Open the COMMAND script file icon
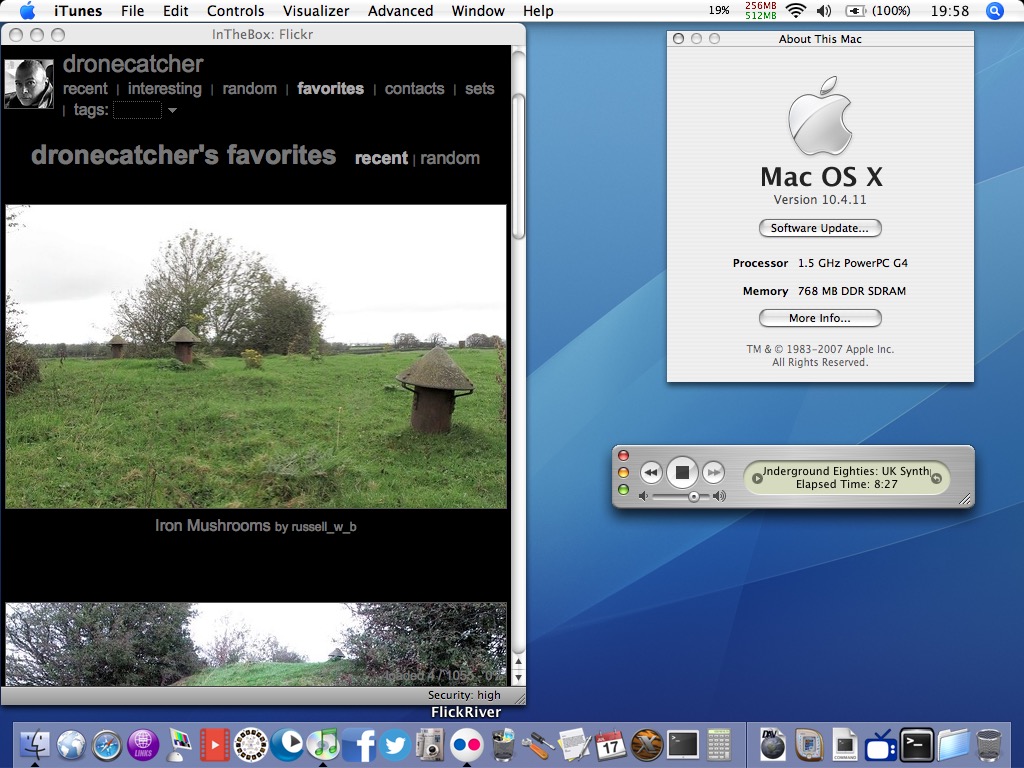Viewport: 1024px width, 768px height. pos(844,744)
